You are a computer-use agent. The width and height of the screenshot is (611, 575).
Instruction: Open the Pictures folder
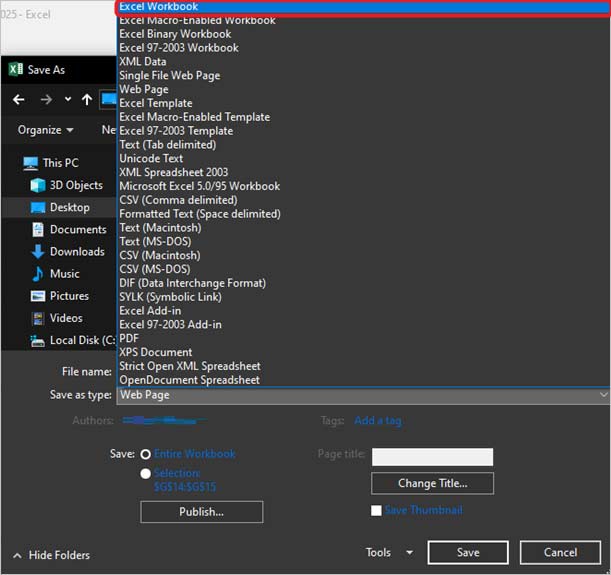[x=69, y=296]
